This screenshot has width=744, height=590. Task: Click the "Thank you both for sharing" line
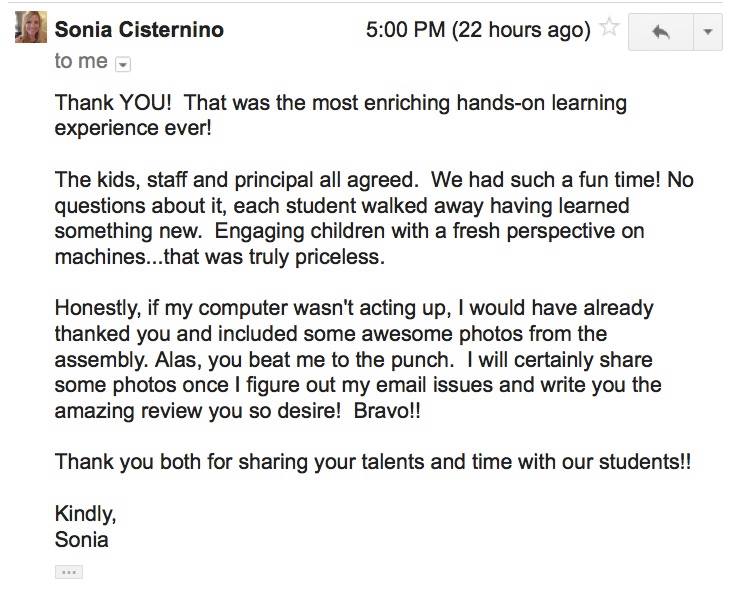[372, 462]
